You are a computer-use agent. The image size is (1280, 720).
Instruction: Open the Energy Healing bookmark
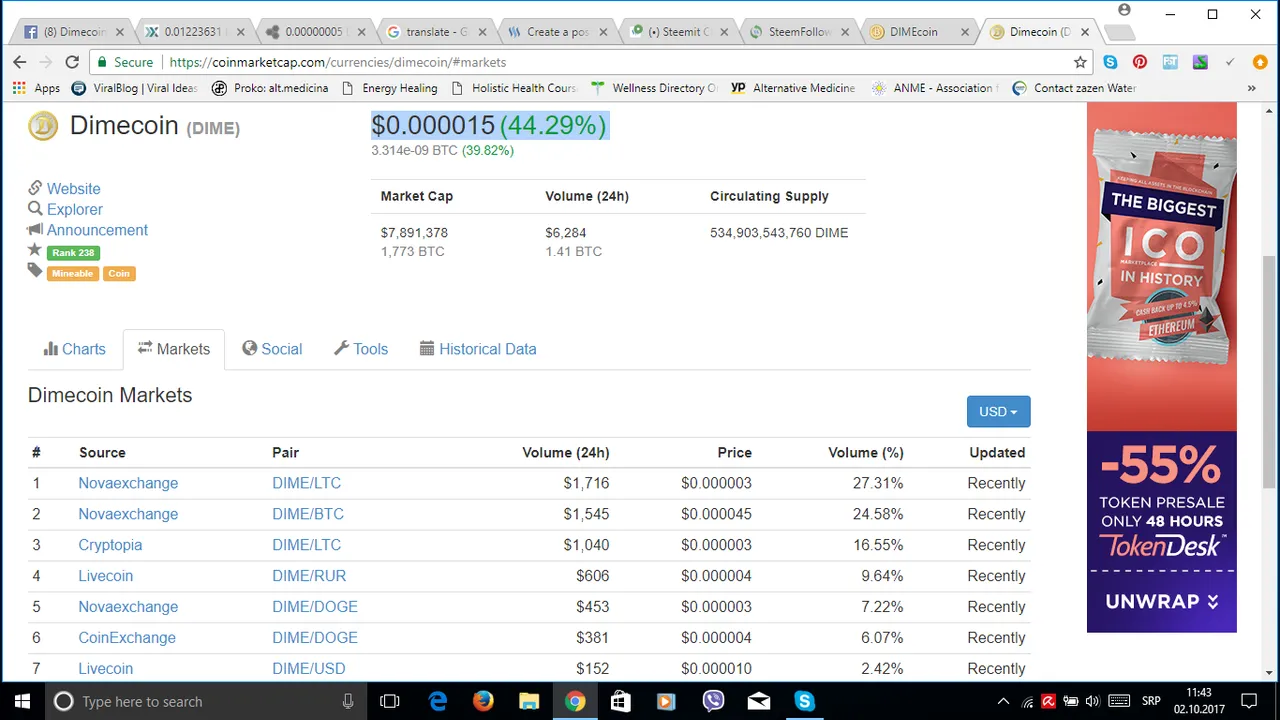389,88
